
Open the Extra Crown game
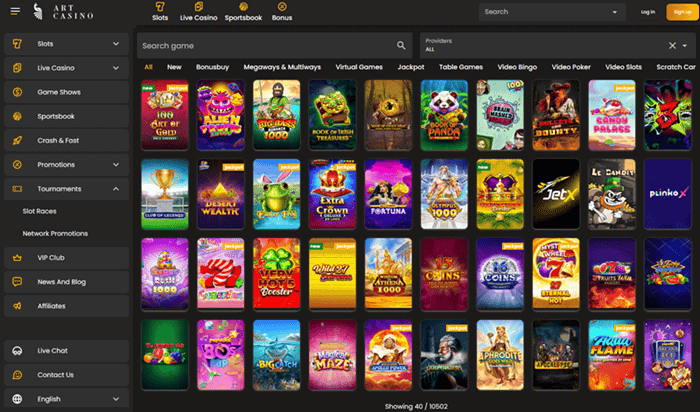333,194
